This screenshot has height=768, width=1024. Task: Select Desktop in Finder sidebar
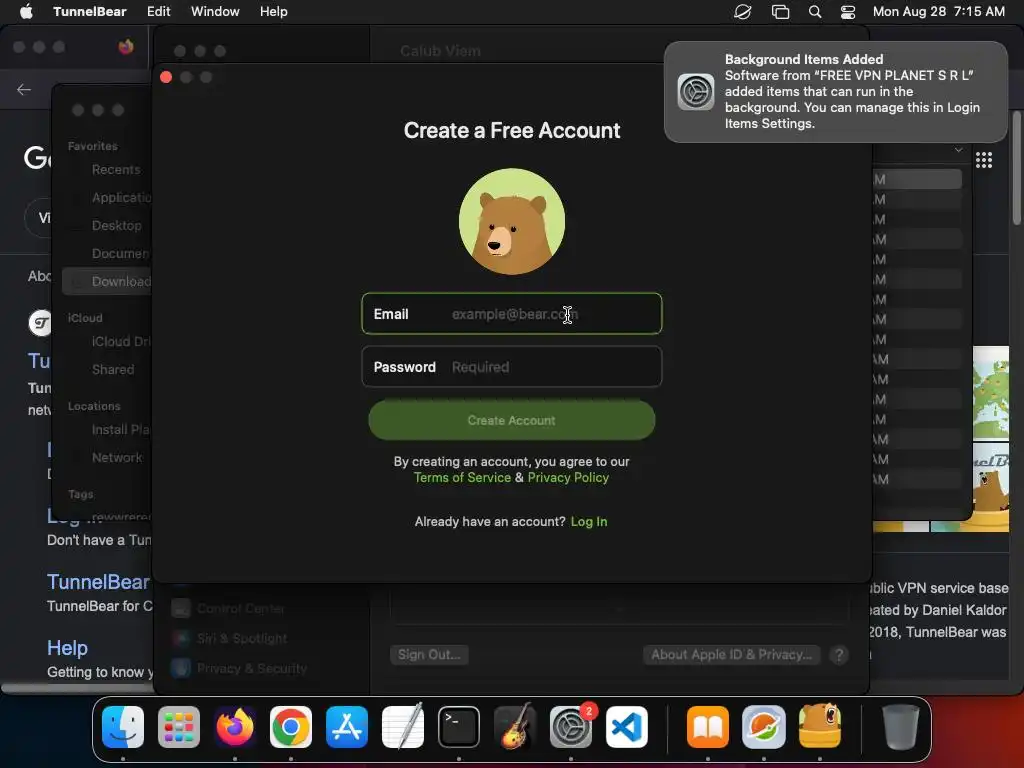pyautogui.click(x=116, y=225)
